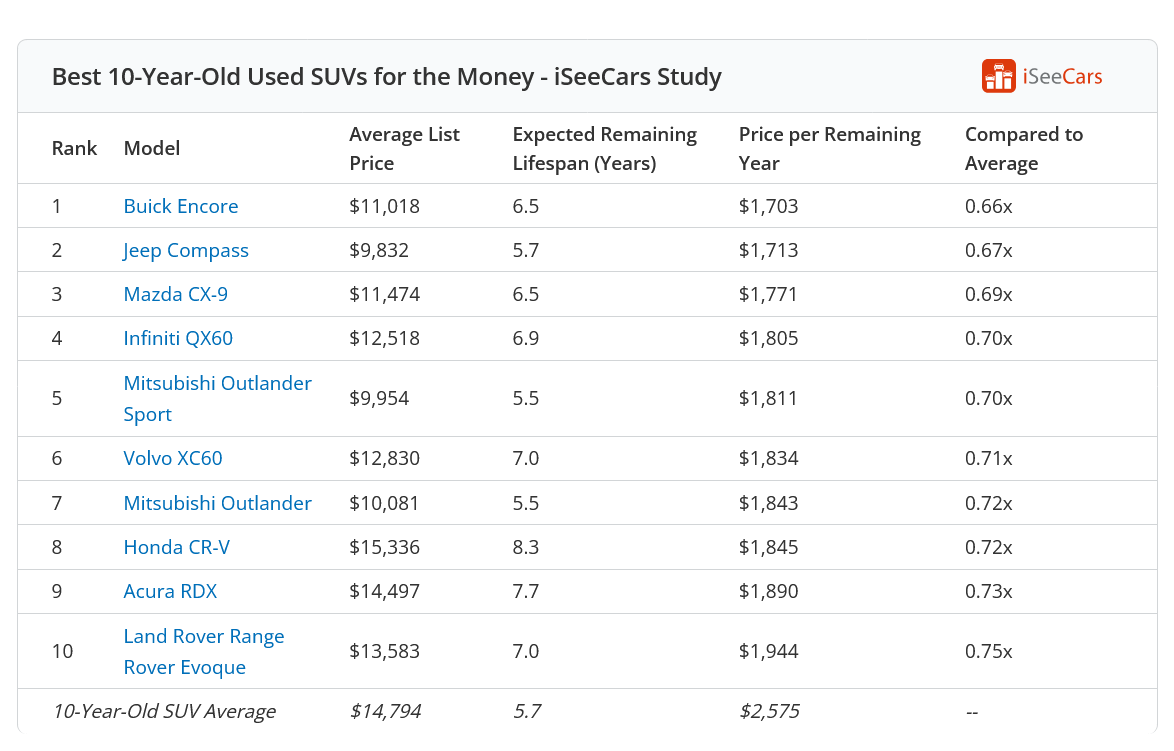Screen dimensions: 1174x751
Task: Open the Acura RDX link
Action: click(x=170, y=591)
